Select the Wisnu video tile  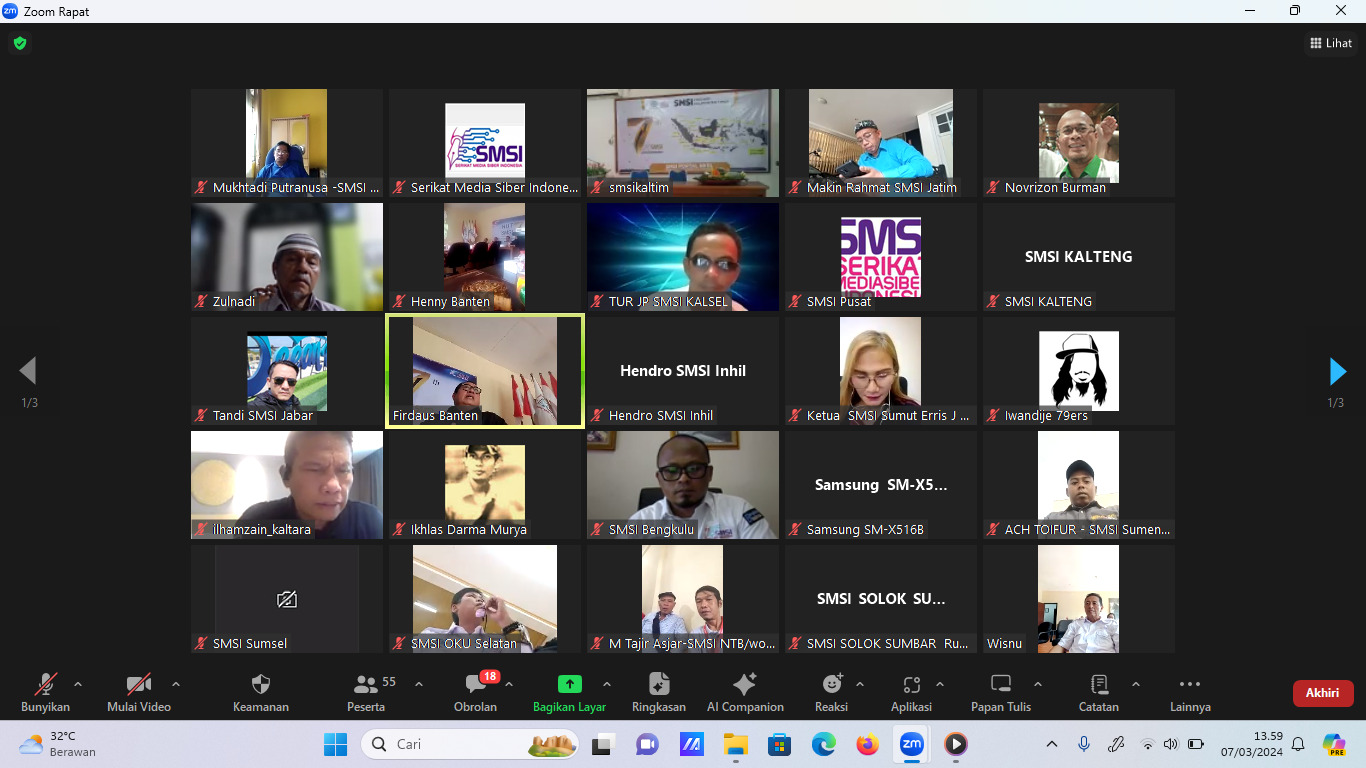click(x=1079, y=599)
